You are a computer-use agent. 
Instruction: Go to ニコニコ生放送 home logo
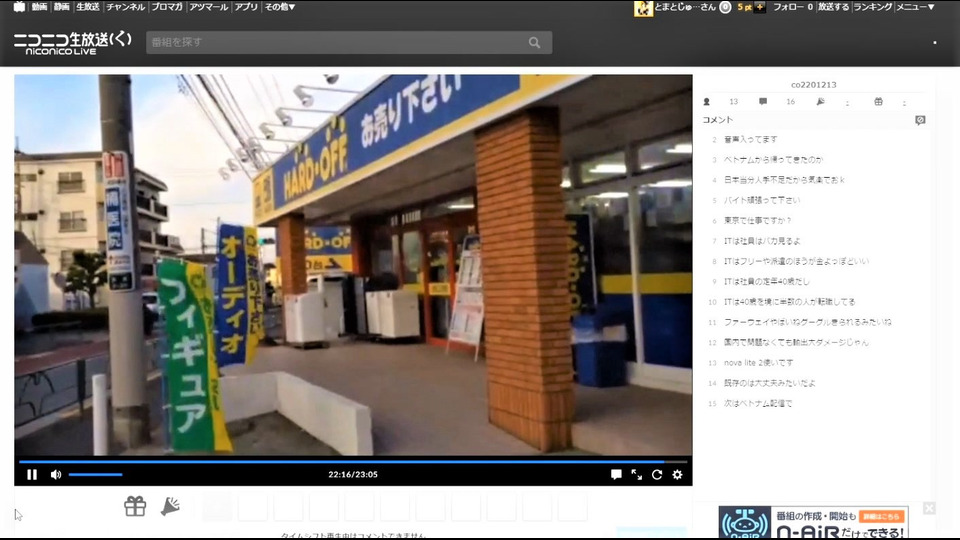tap(72, 43)
